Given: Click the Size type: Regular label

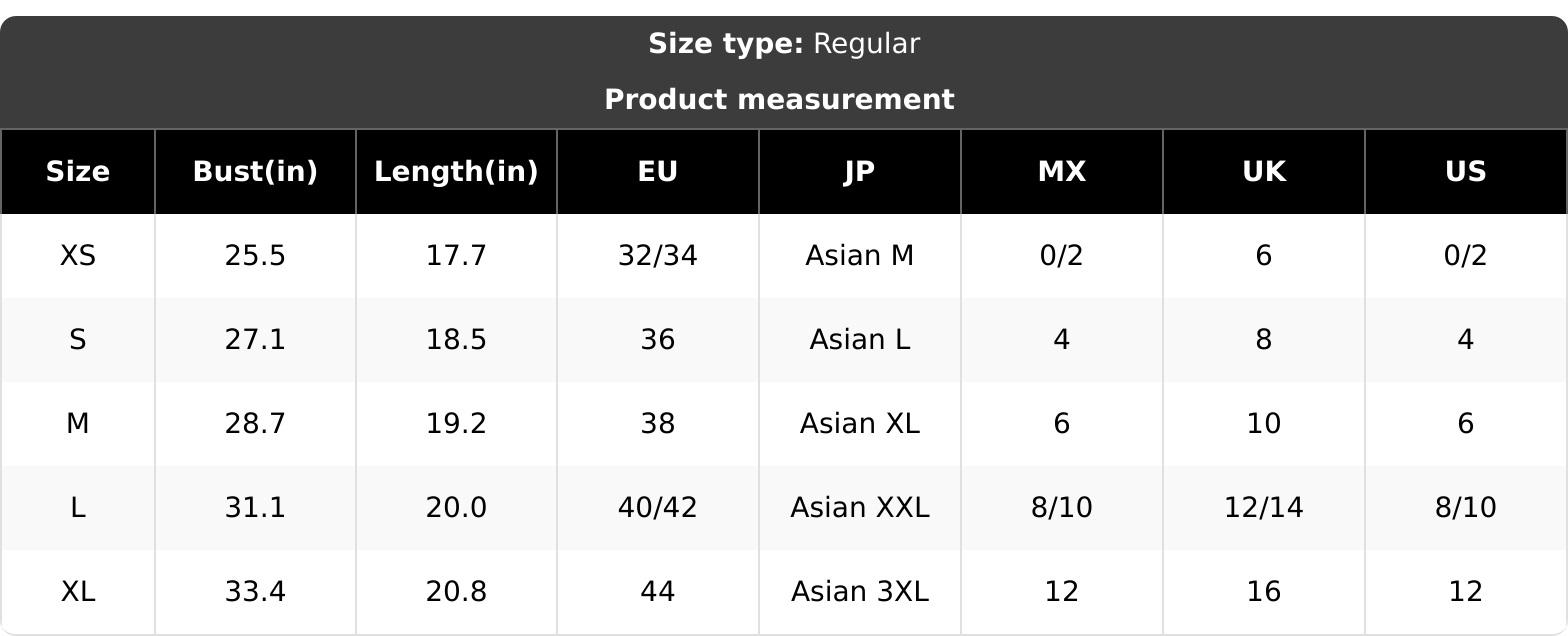Looking at the screenshot, I should (784, 44).
